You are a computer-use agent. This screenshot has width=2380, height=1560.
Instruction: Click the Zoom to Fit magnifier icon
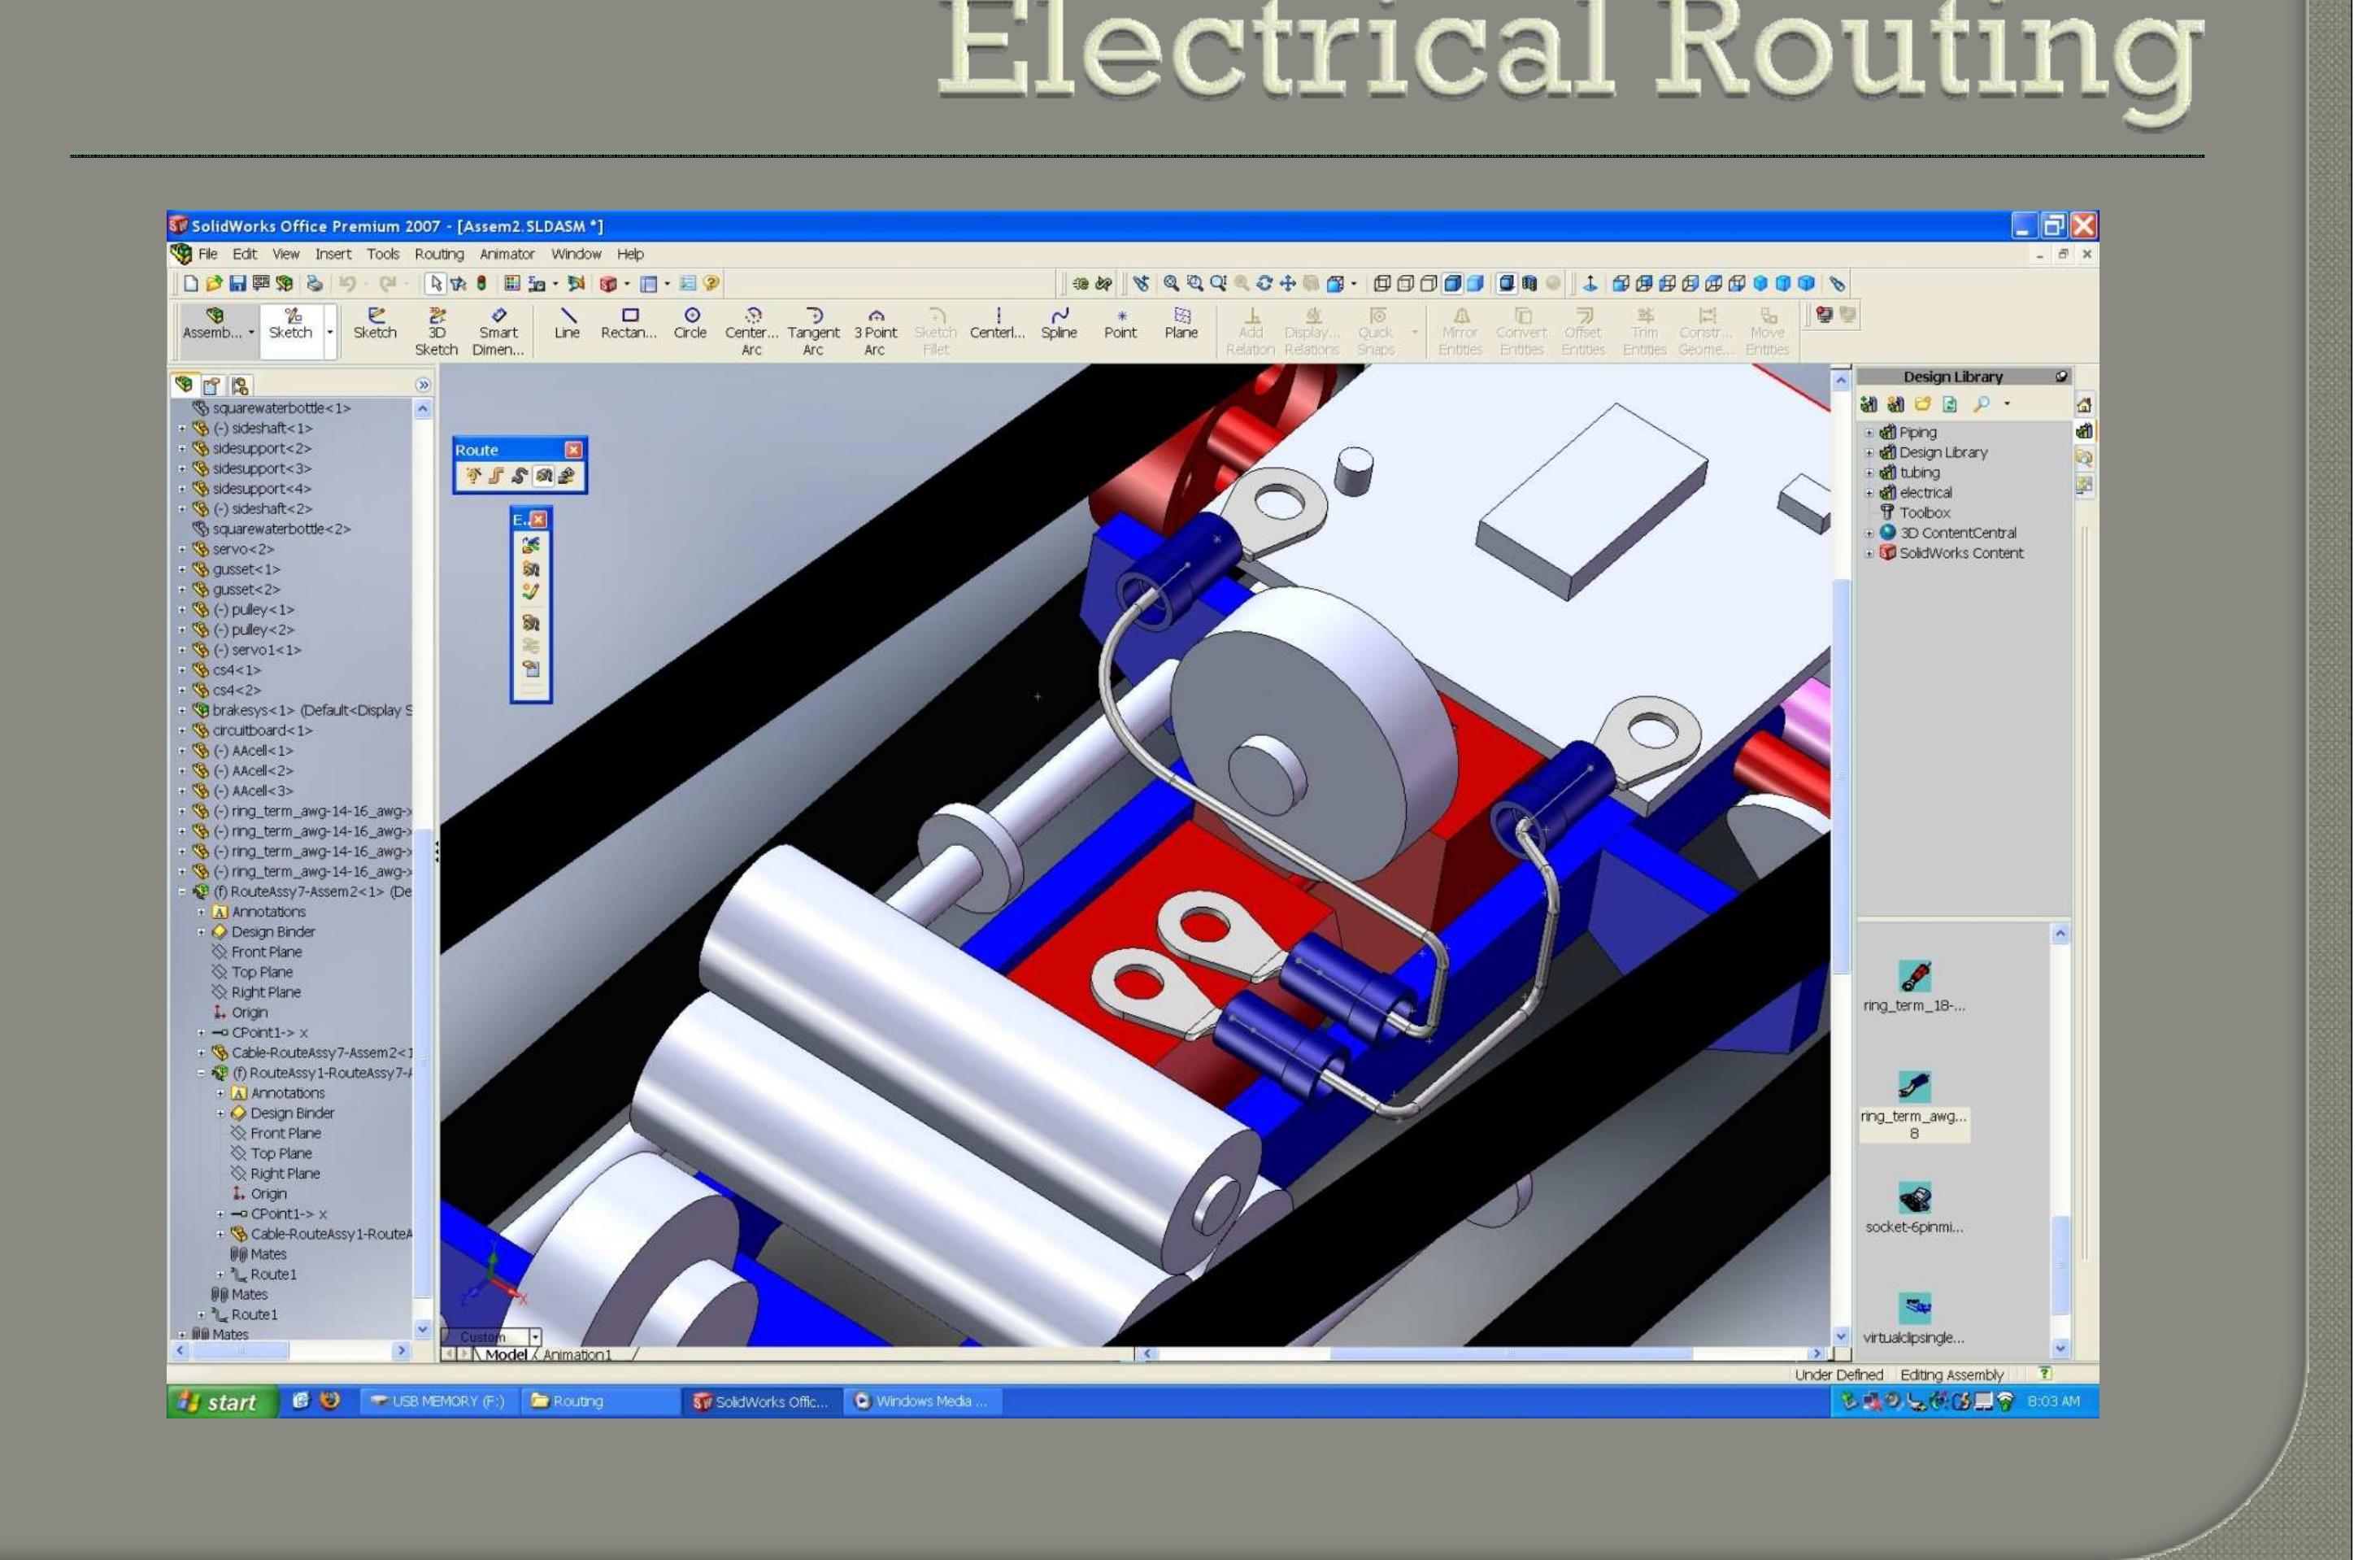click(x=1171, y=284)
